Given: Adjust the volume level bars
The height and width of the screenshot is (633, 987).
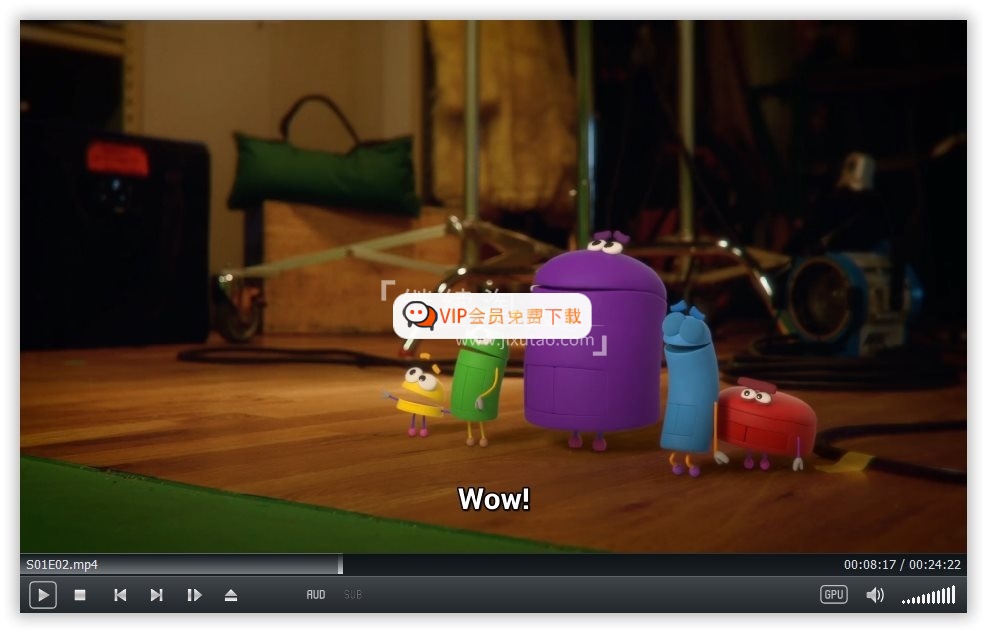Looking at the screenshot, I should pyautogui.click(x=929, y=595).
